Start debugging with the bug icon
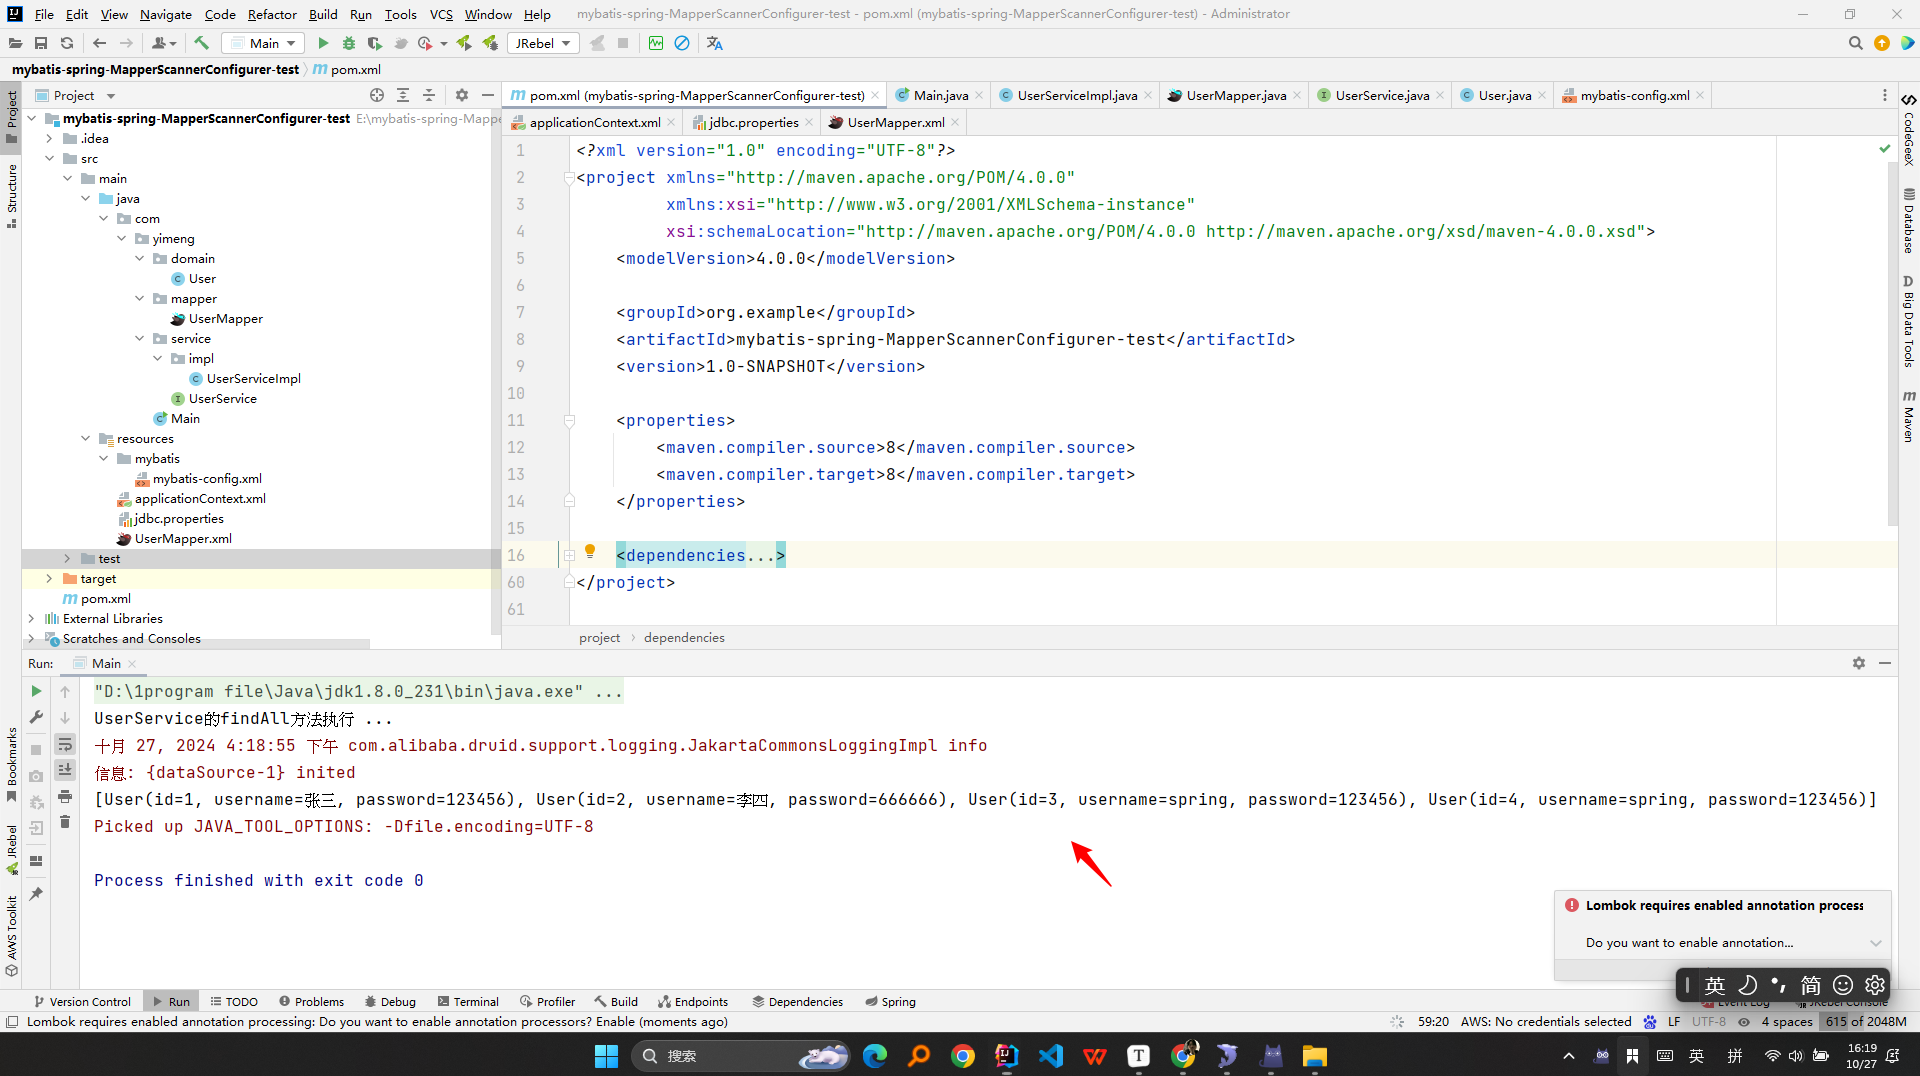The width and height of the screenshot is (1920, 1076). (349, 43)
